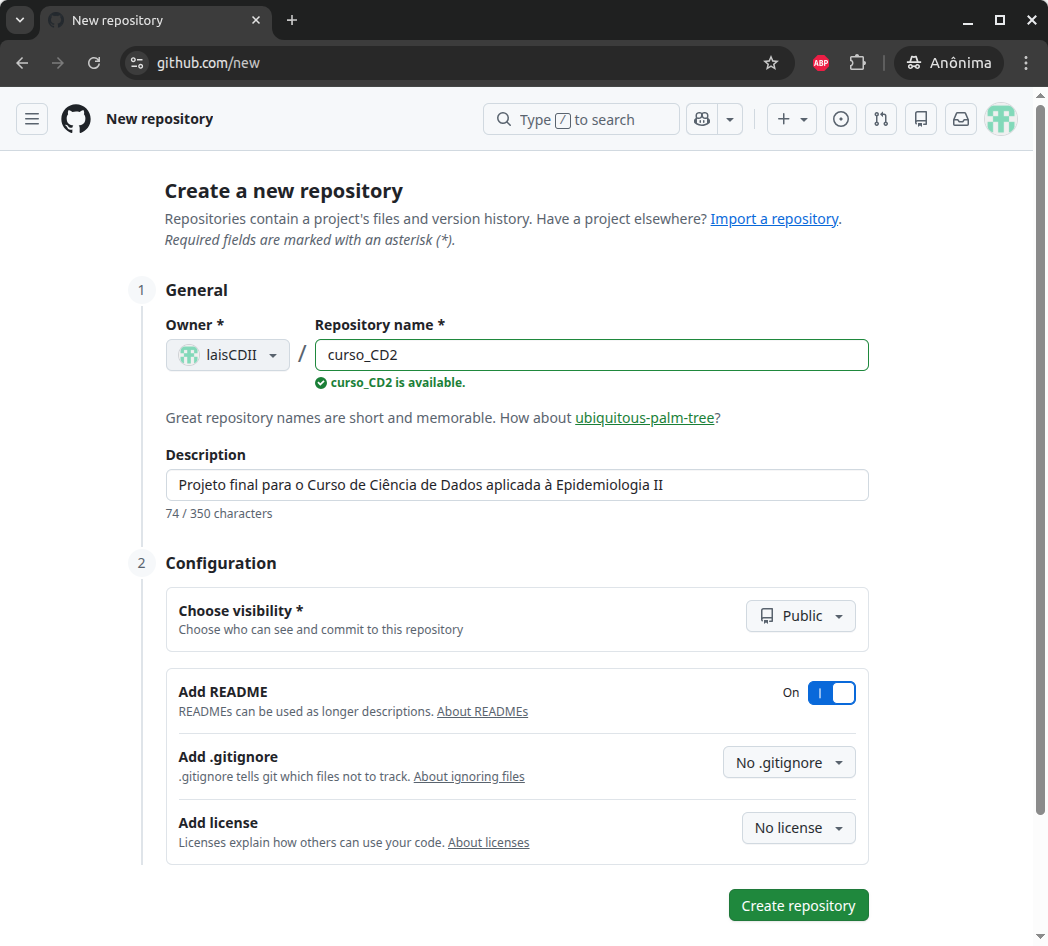Open the GitHub hamburger navigation menu
1048x946 pixels.
(x=32, y=119)
